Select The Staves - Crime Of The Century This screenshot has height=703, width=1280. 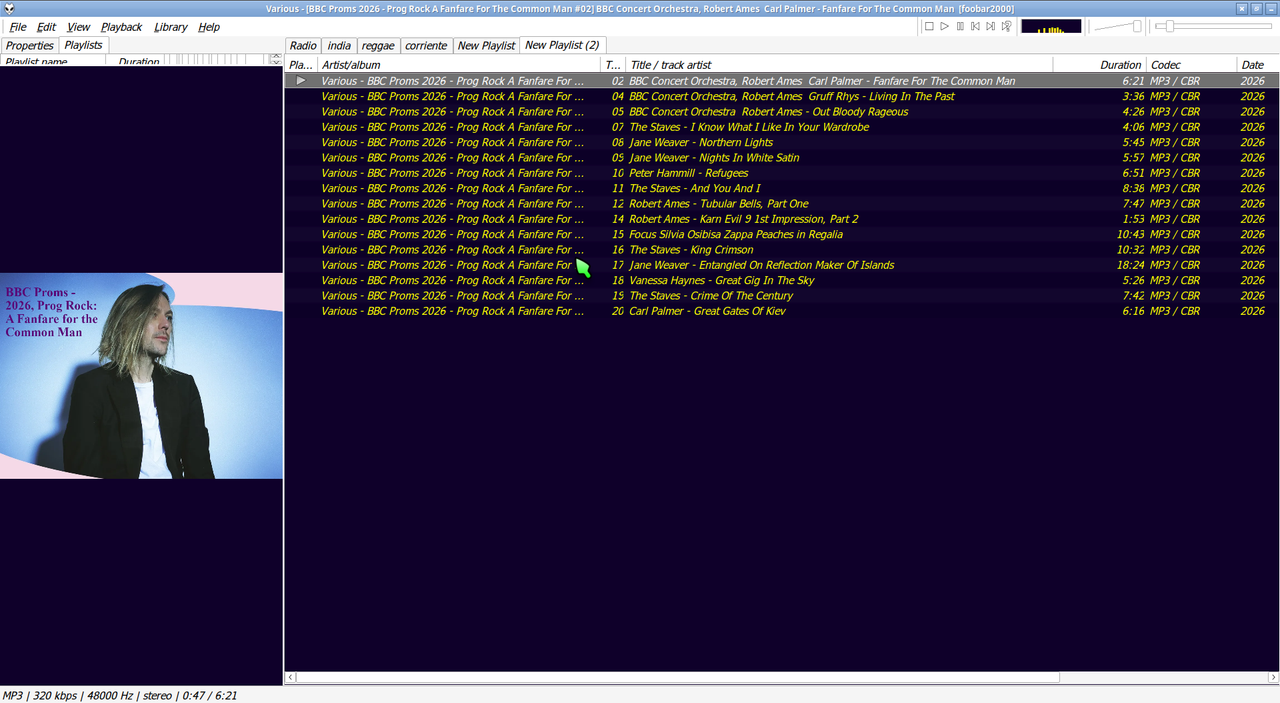(782, 296)
